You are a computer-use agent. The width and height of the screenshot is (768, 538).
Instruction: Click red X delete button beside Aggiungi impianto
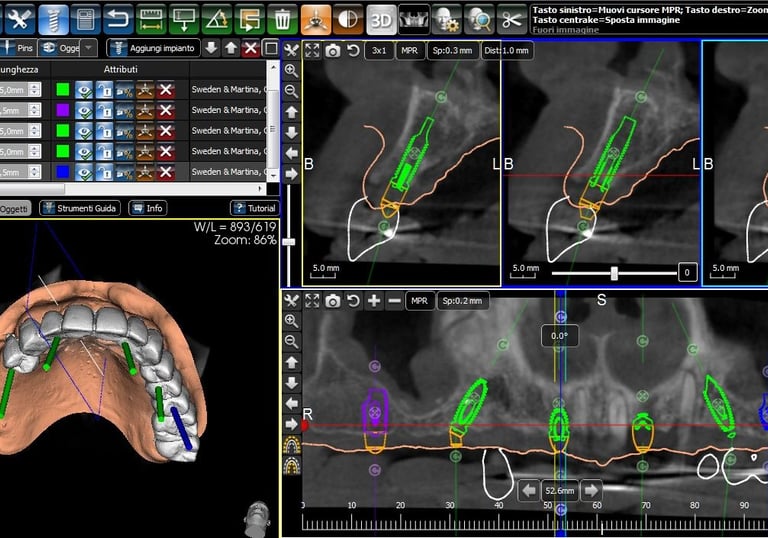coord(251,48)
